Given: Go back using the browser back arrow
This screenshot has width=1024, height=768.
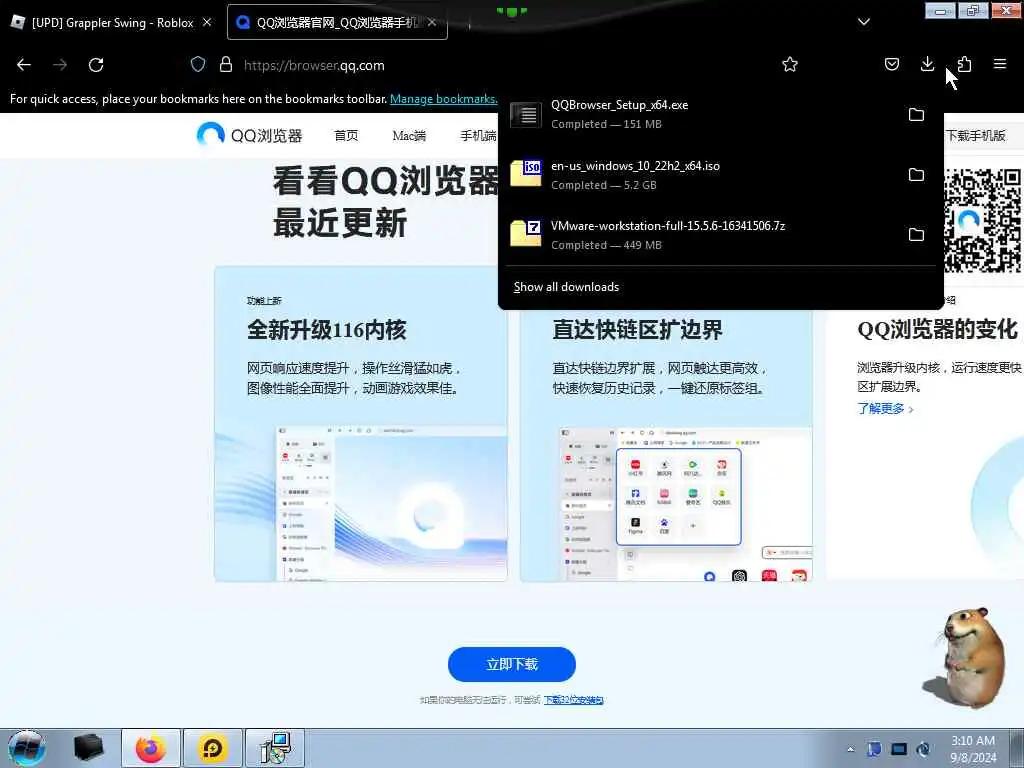Looking at the screenshot, I should click(24, 65).
